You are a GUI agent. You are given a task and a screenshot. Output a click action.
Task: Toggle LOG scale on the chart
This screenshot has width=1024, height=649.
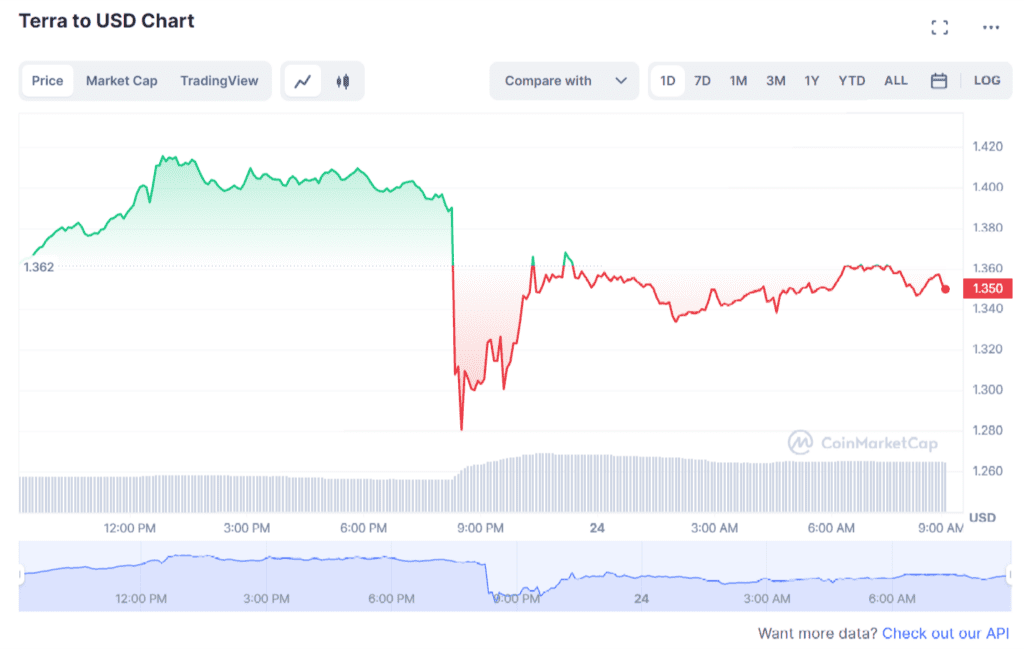click(x=986, y=80)
